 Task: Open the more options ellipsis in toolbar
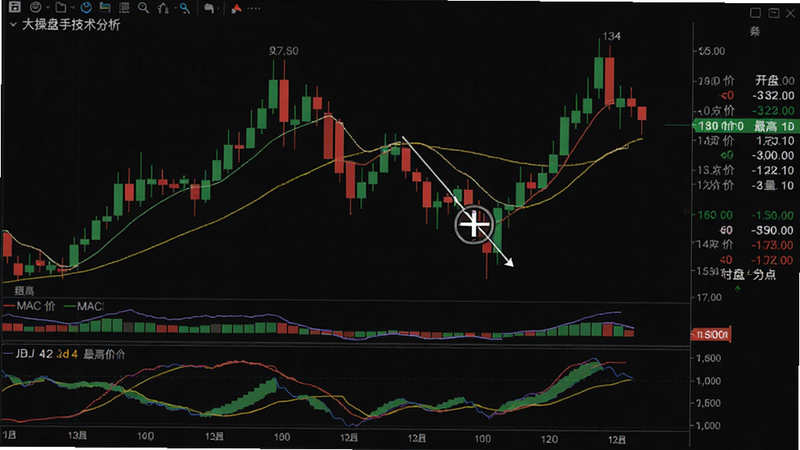[254, 8]
